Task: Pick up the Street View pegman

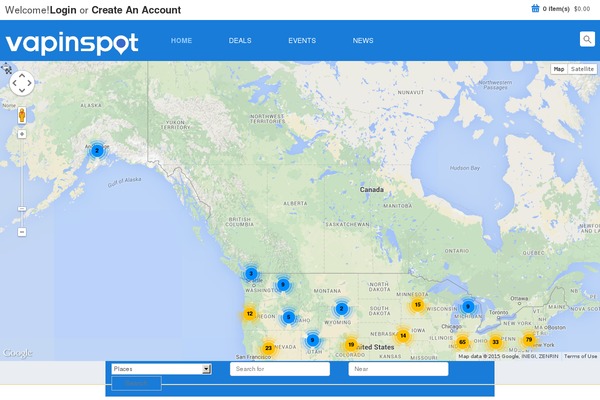Action: click(22, 115)
